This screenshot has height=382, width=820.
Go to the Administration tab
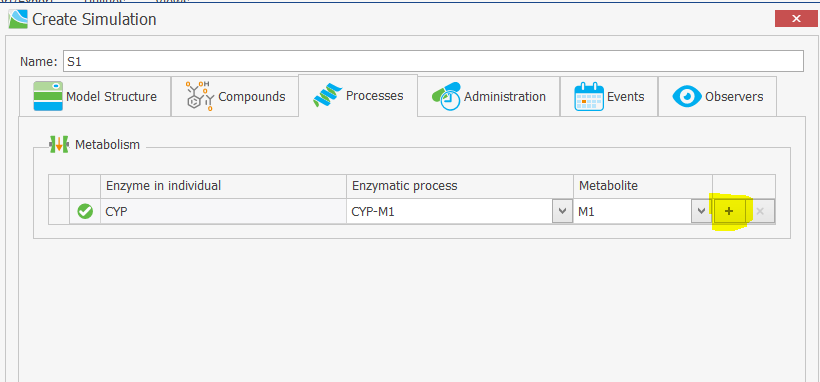pos(488,97)
